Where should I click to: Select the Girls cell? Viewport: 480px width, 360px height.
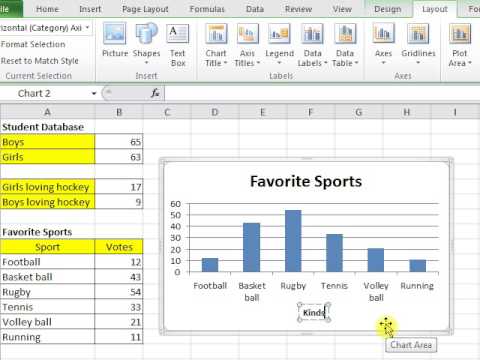tap(47, 157)
